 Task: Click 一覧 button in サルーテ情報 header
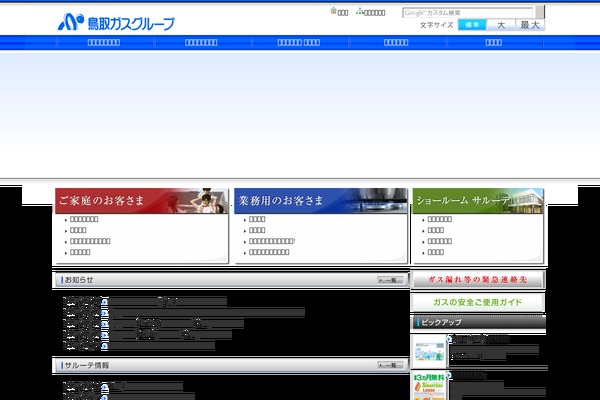[x=390, y=366]
